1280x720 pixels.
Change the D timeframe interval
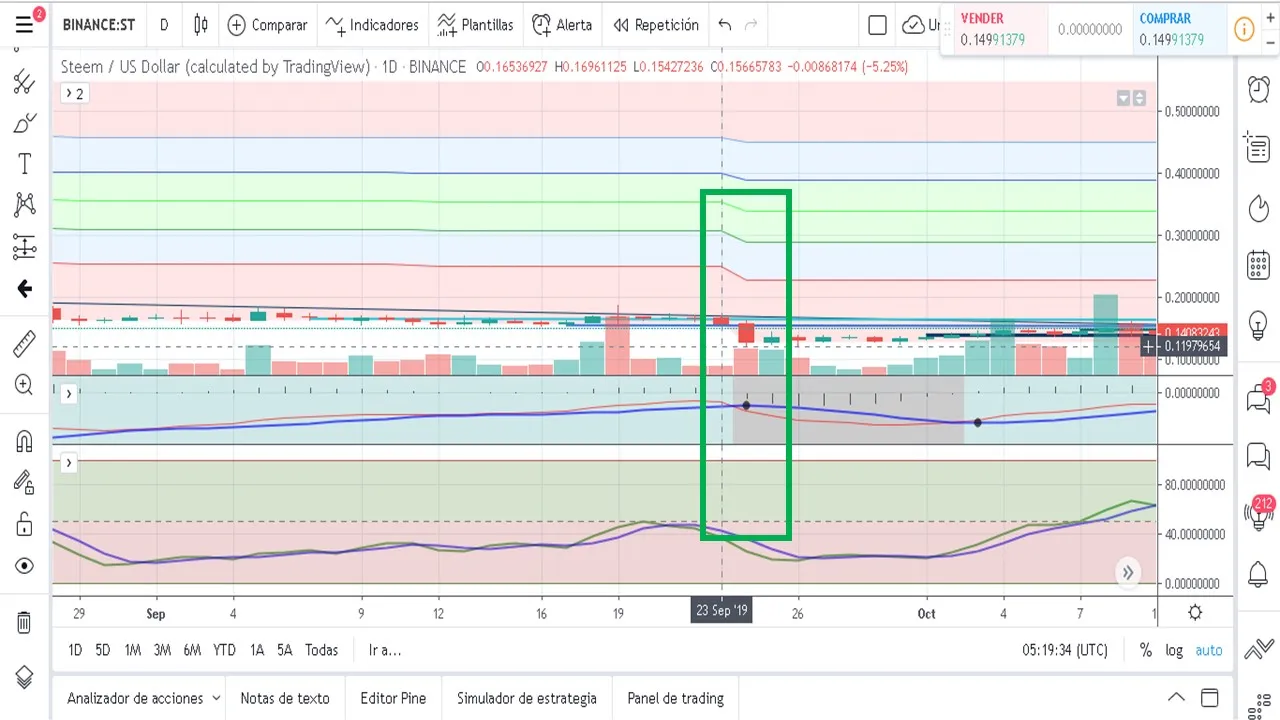tap(164, 25)
